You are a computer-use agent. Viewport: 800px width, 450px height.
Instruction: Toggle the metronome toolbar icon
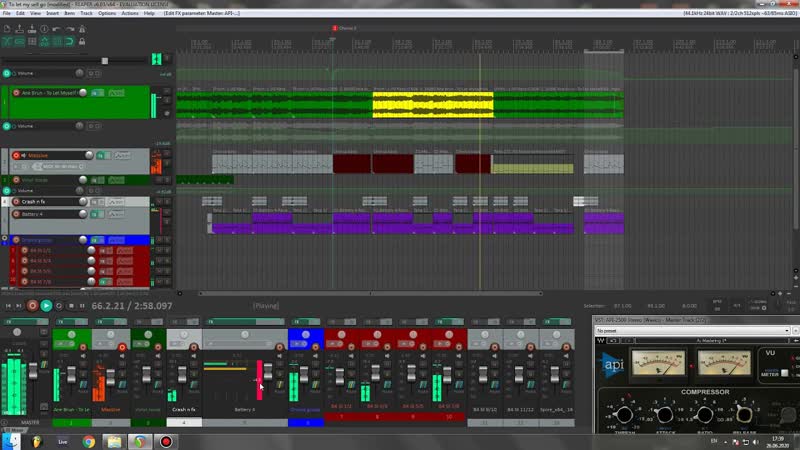pos(82,30)
